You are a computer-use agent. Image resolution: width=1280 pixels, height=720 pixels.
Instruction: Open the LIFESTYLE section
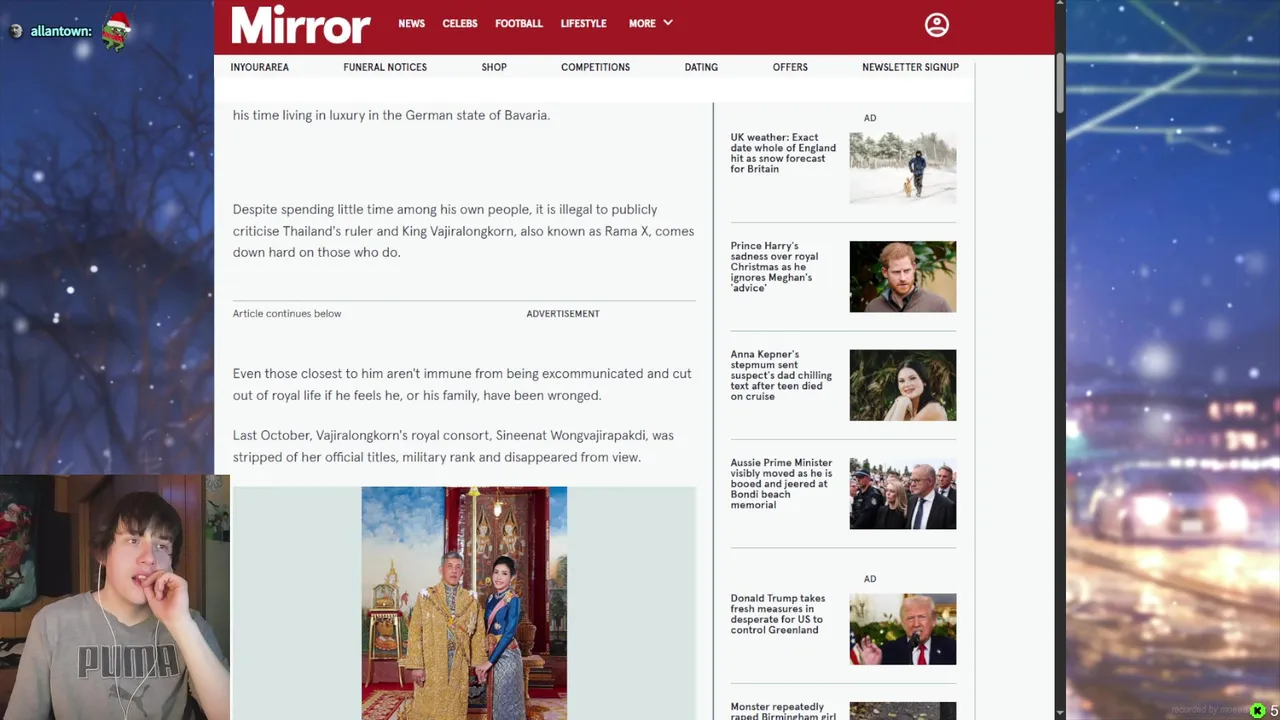pos(583,23)
